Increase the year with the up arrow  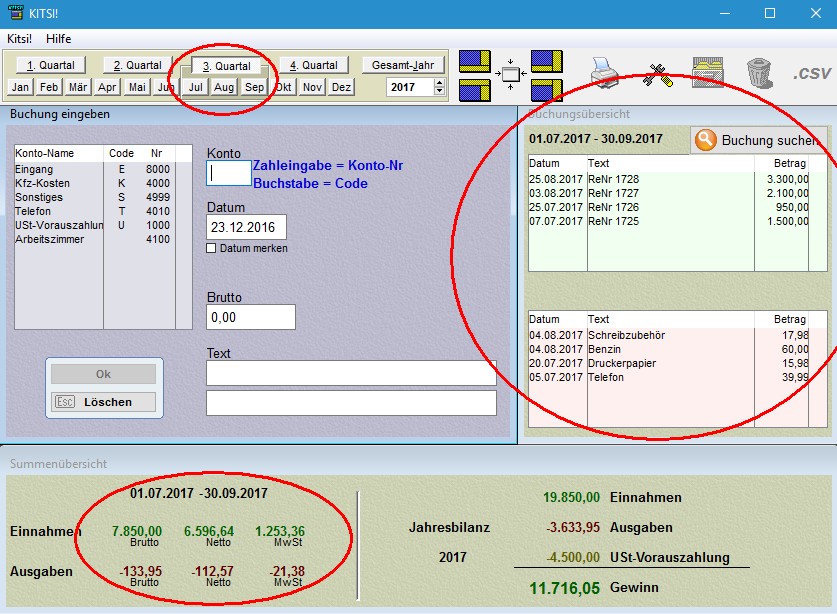439,83
